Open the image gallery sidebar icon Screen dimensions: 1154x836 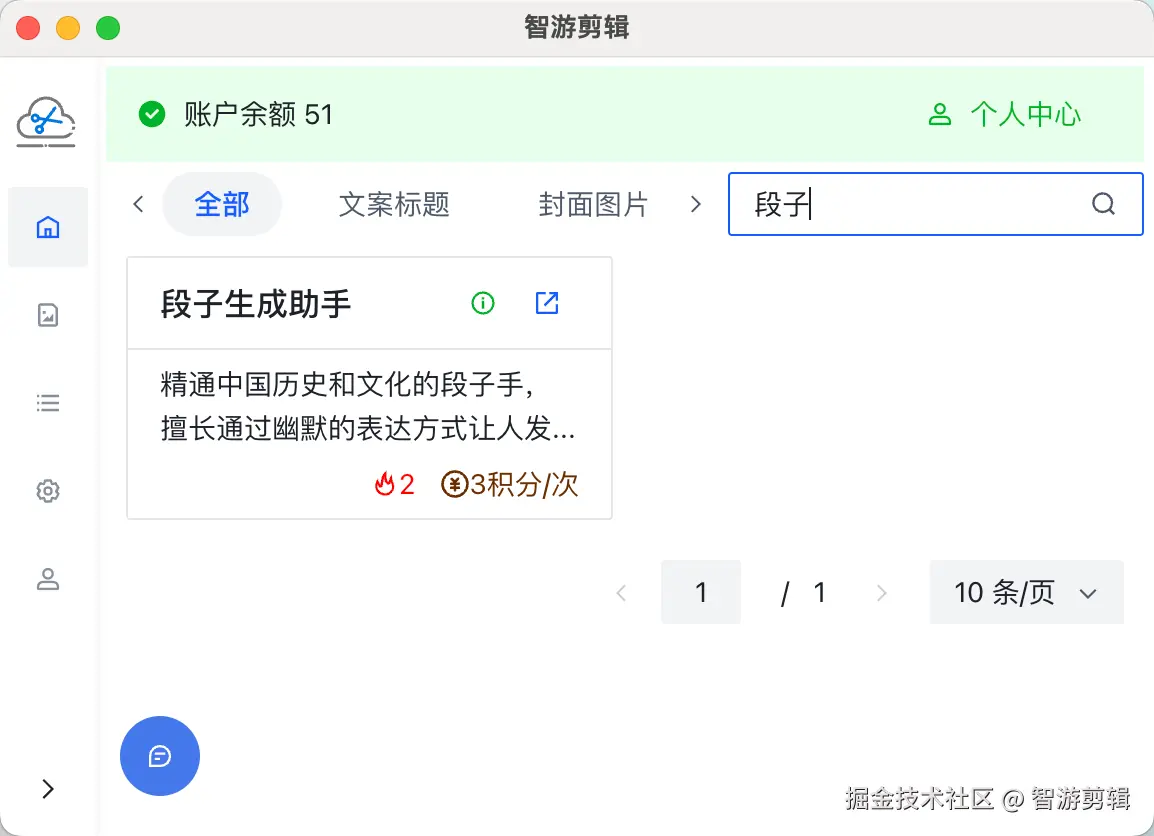click(x=48, y=316)
